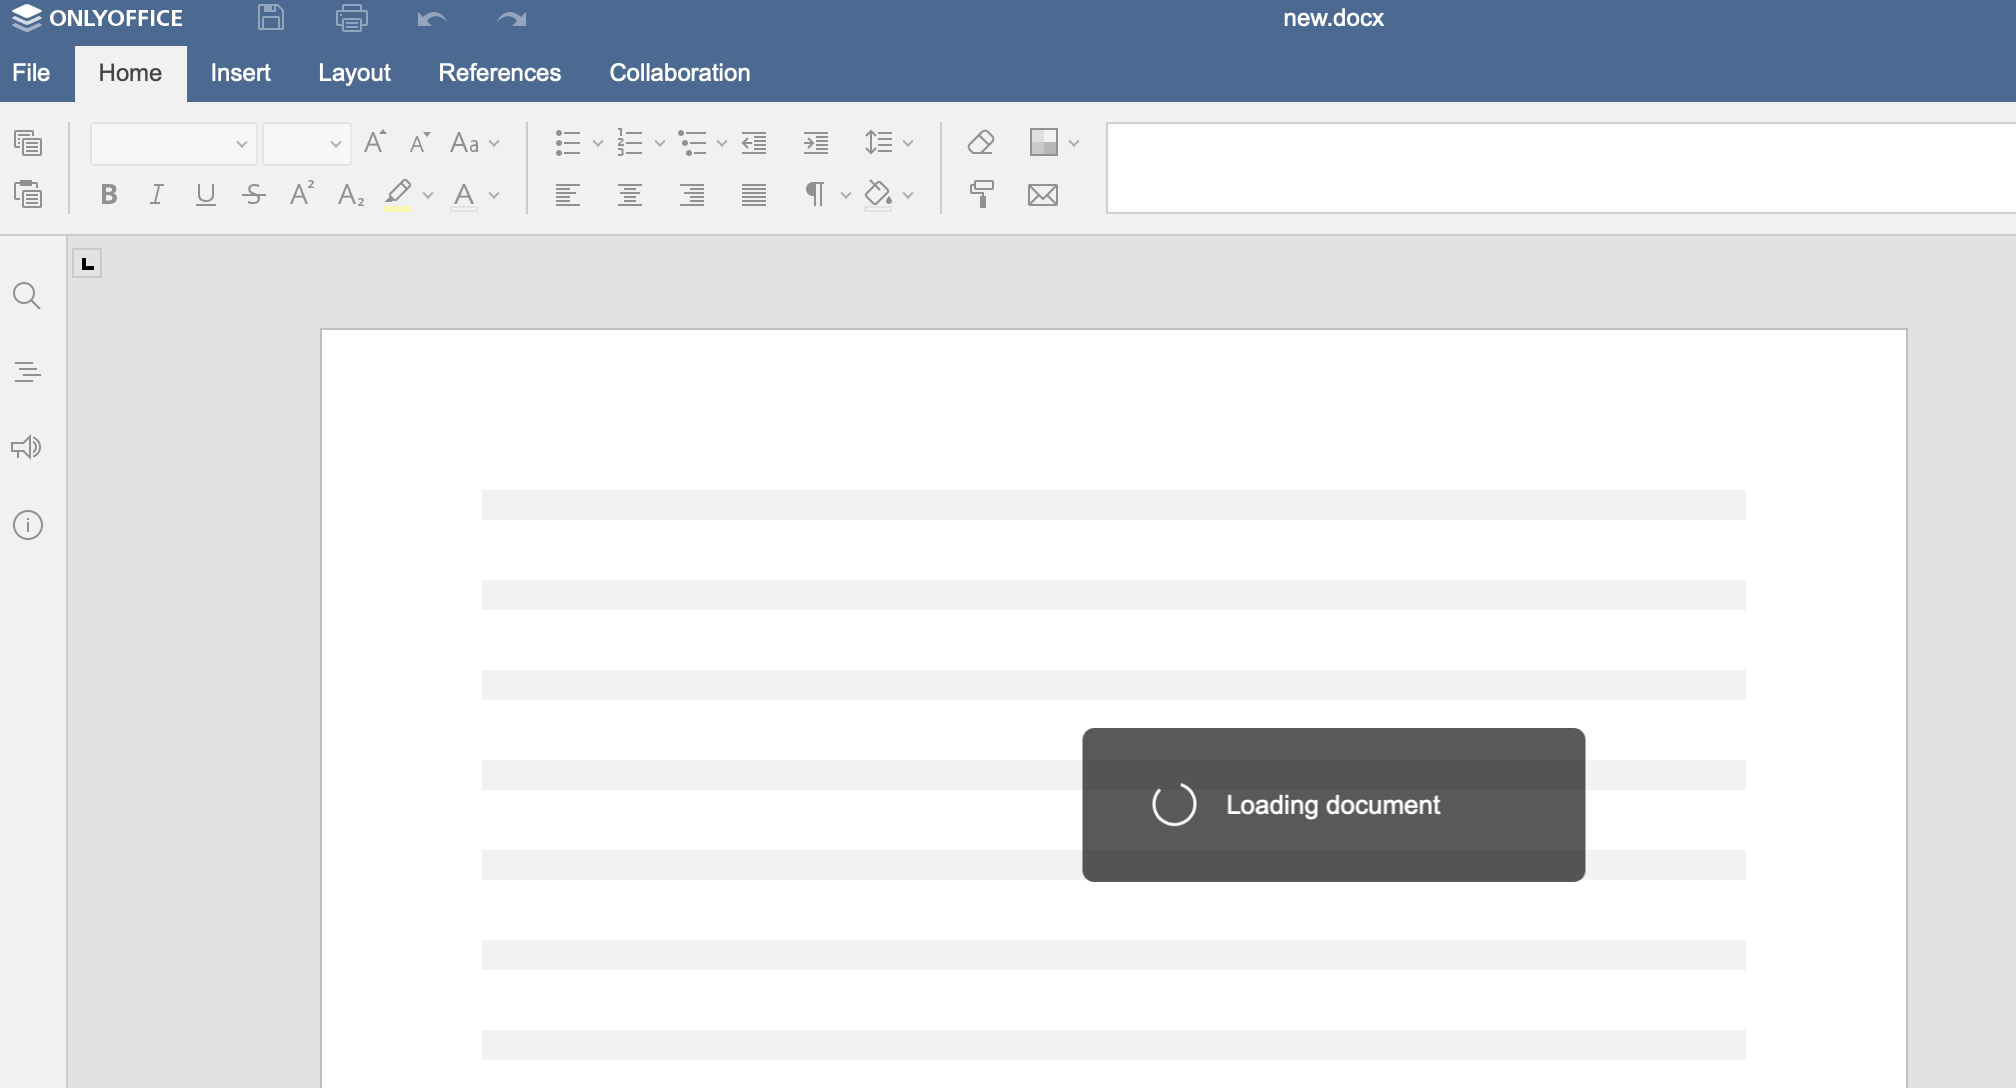Apply paragraph shading paint bucket
This screenshot has height=1088, width=2016.
[x=878, y=195]
